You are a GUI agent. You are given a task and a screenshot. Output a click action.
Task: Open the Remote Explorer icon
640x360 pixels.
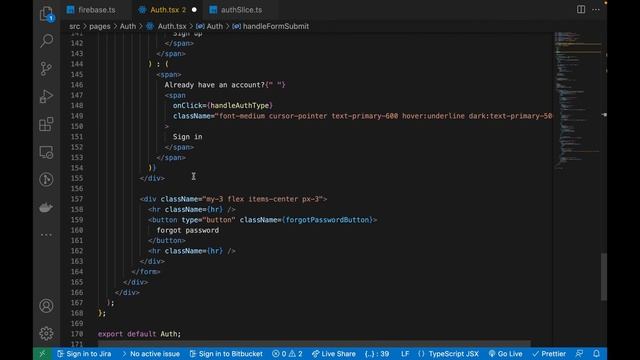pyautogui.click(x=47, y=152)
